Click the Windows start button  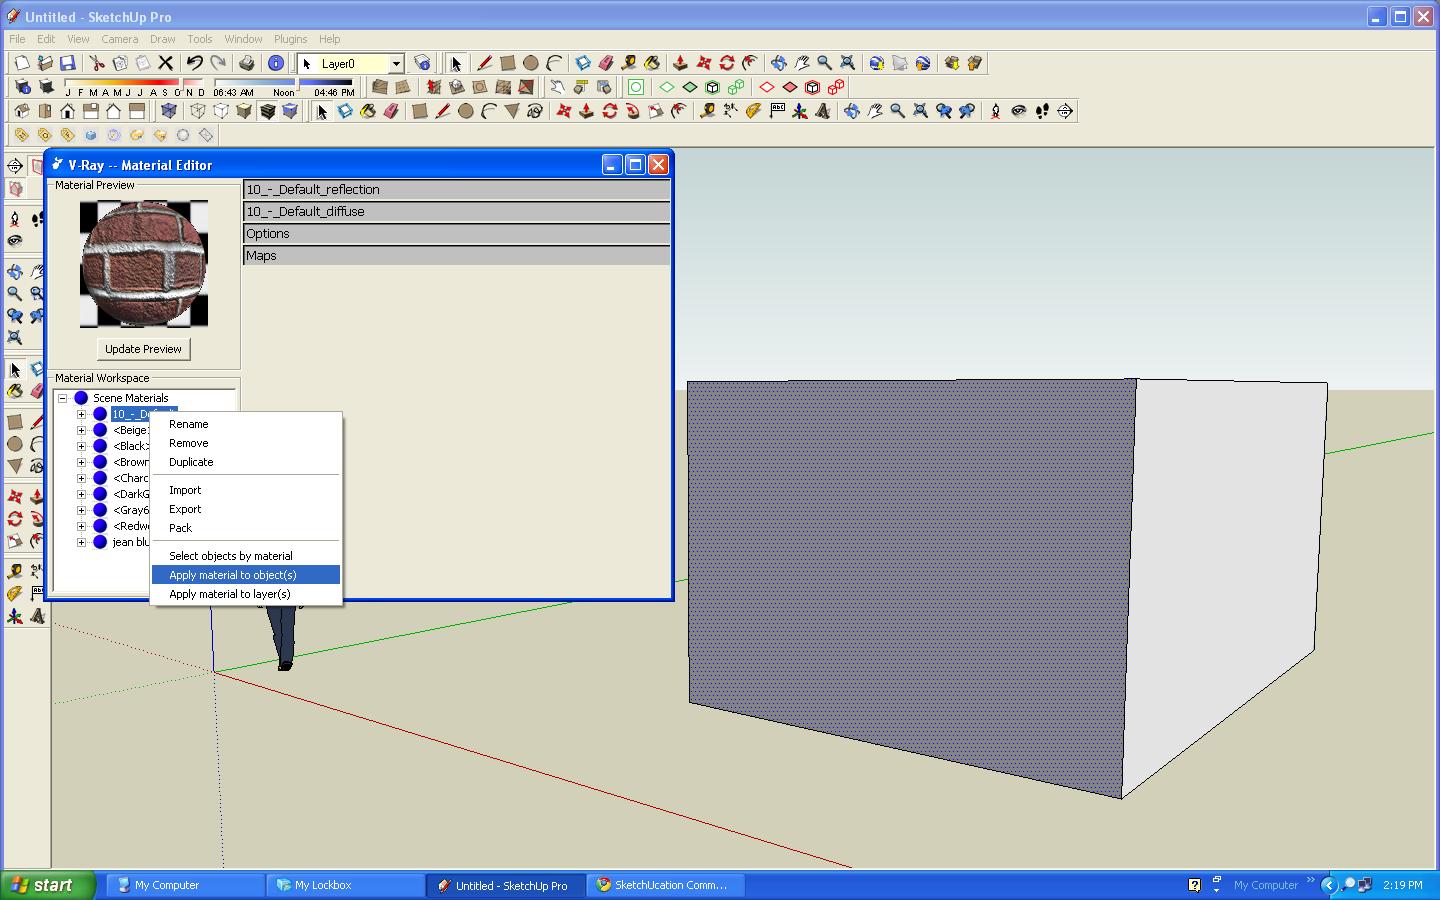click(x=47, y=885)
